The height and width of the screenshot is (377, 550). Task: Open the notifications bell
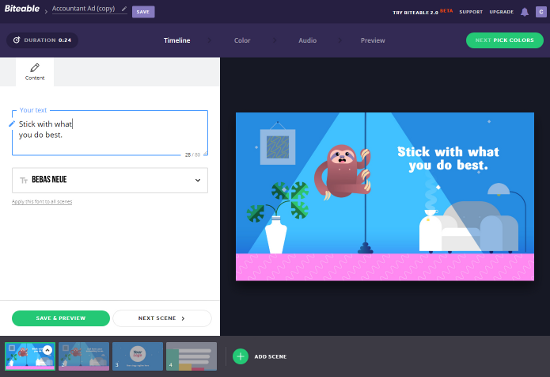pos(524,12)
